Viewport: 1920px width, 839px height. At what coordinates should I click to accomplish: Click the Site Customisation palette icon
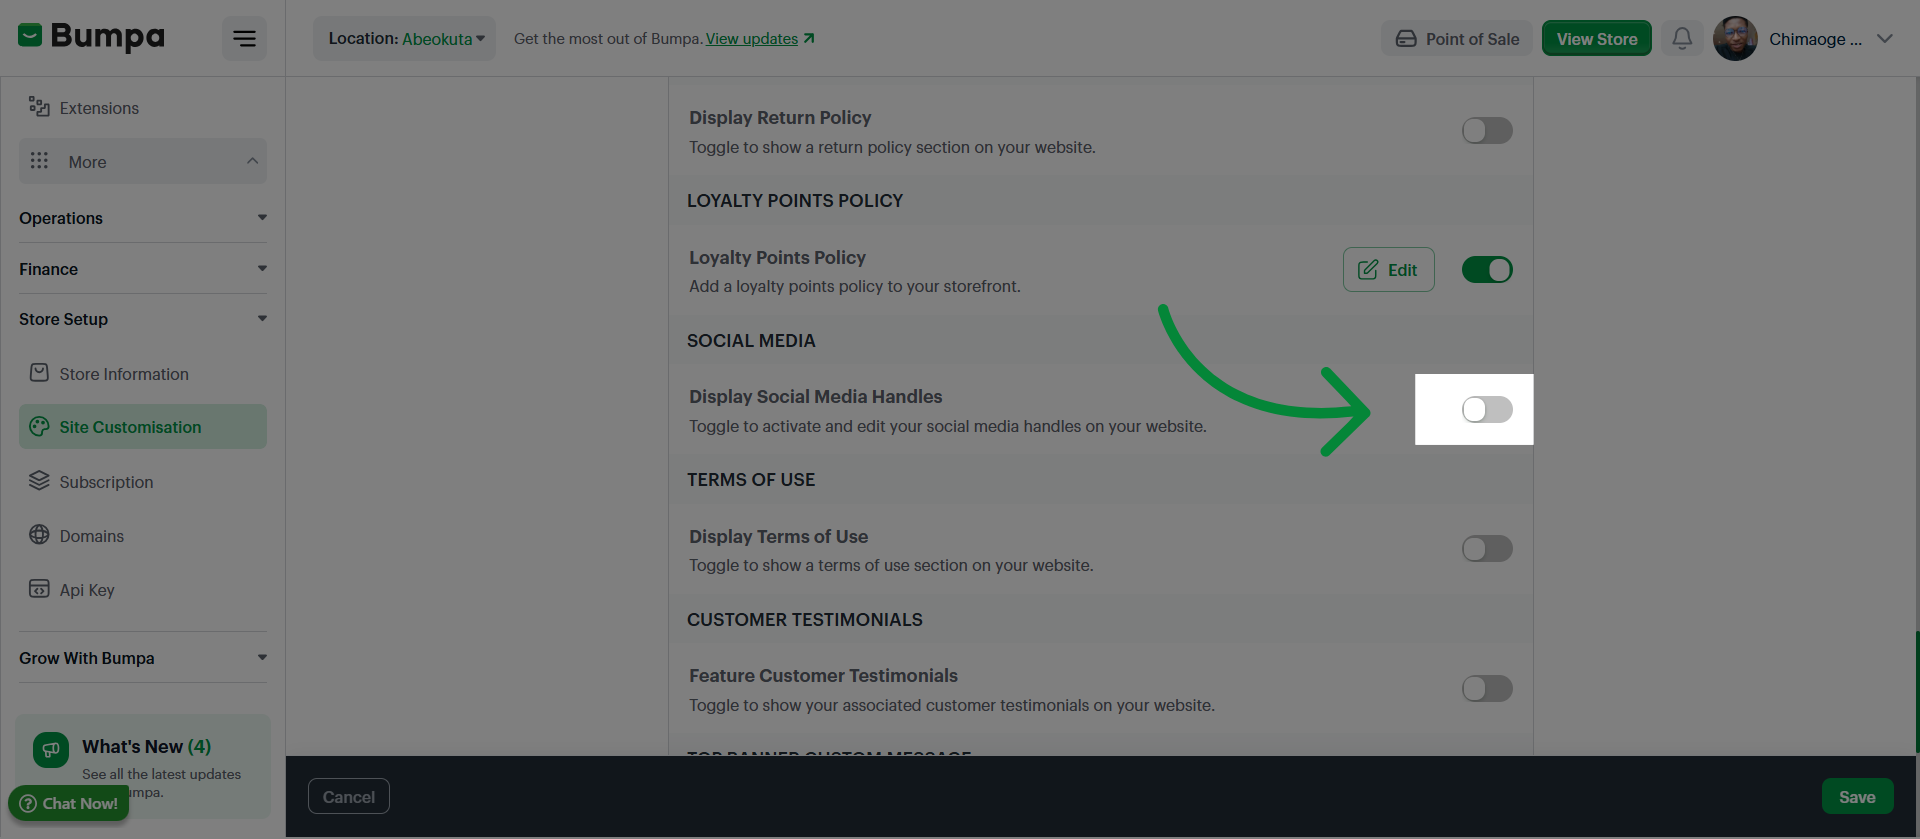(x=39, y=427)
